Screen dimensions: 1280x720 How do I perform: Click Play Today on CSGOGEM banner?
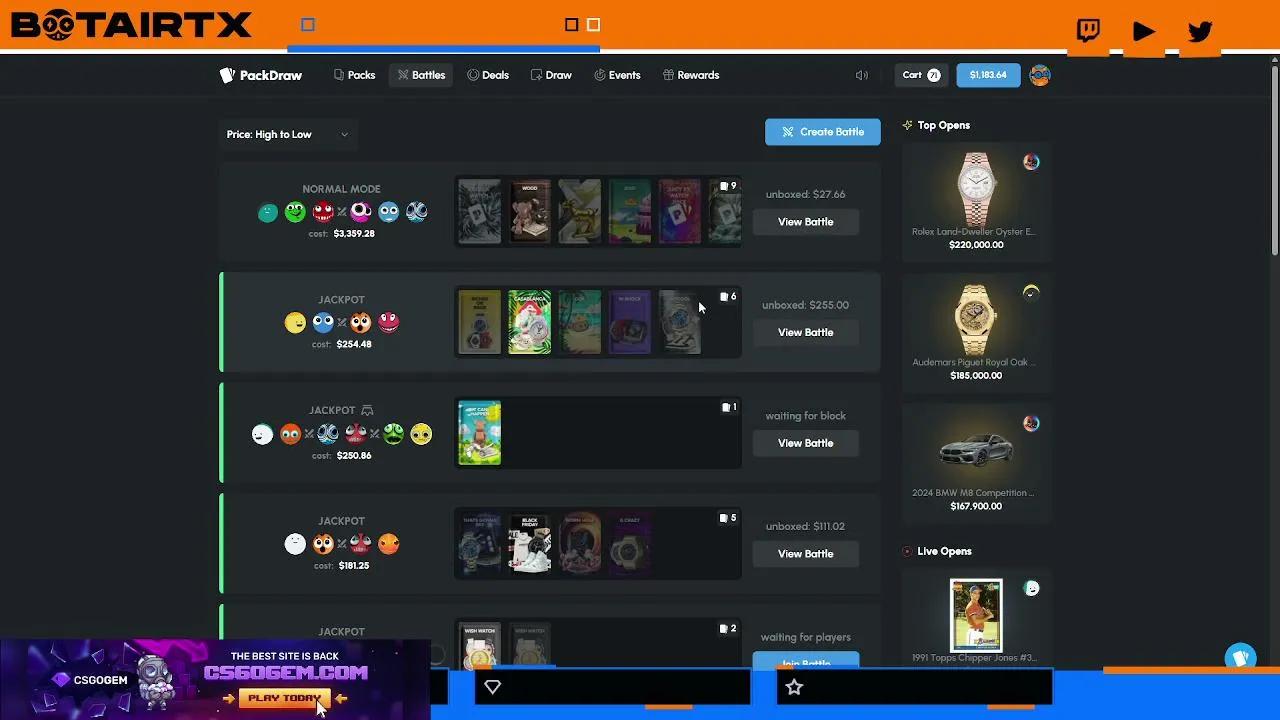(285, 698)
